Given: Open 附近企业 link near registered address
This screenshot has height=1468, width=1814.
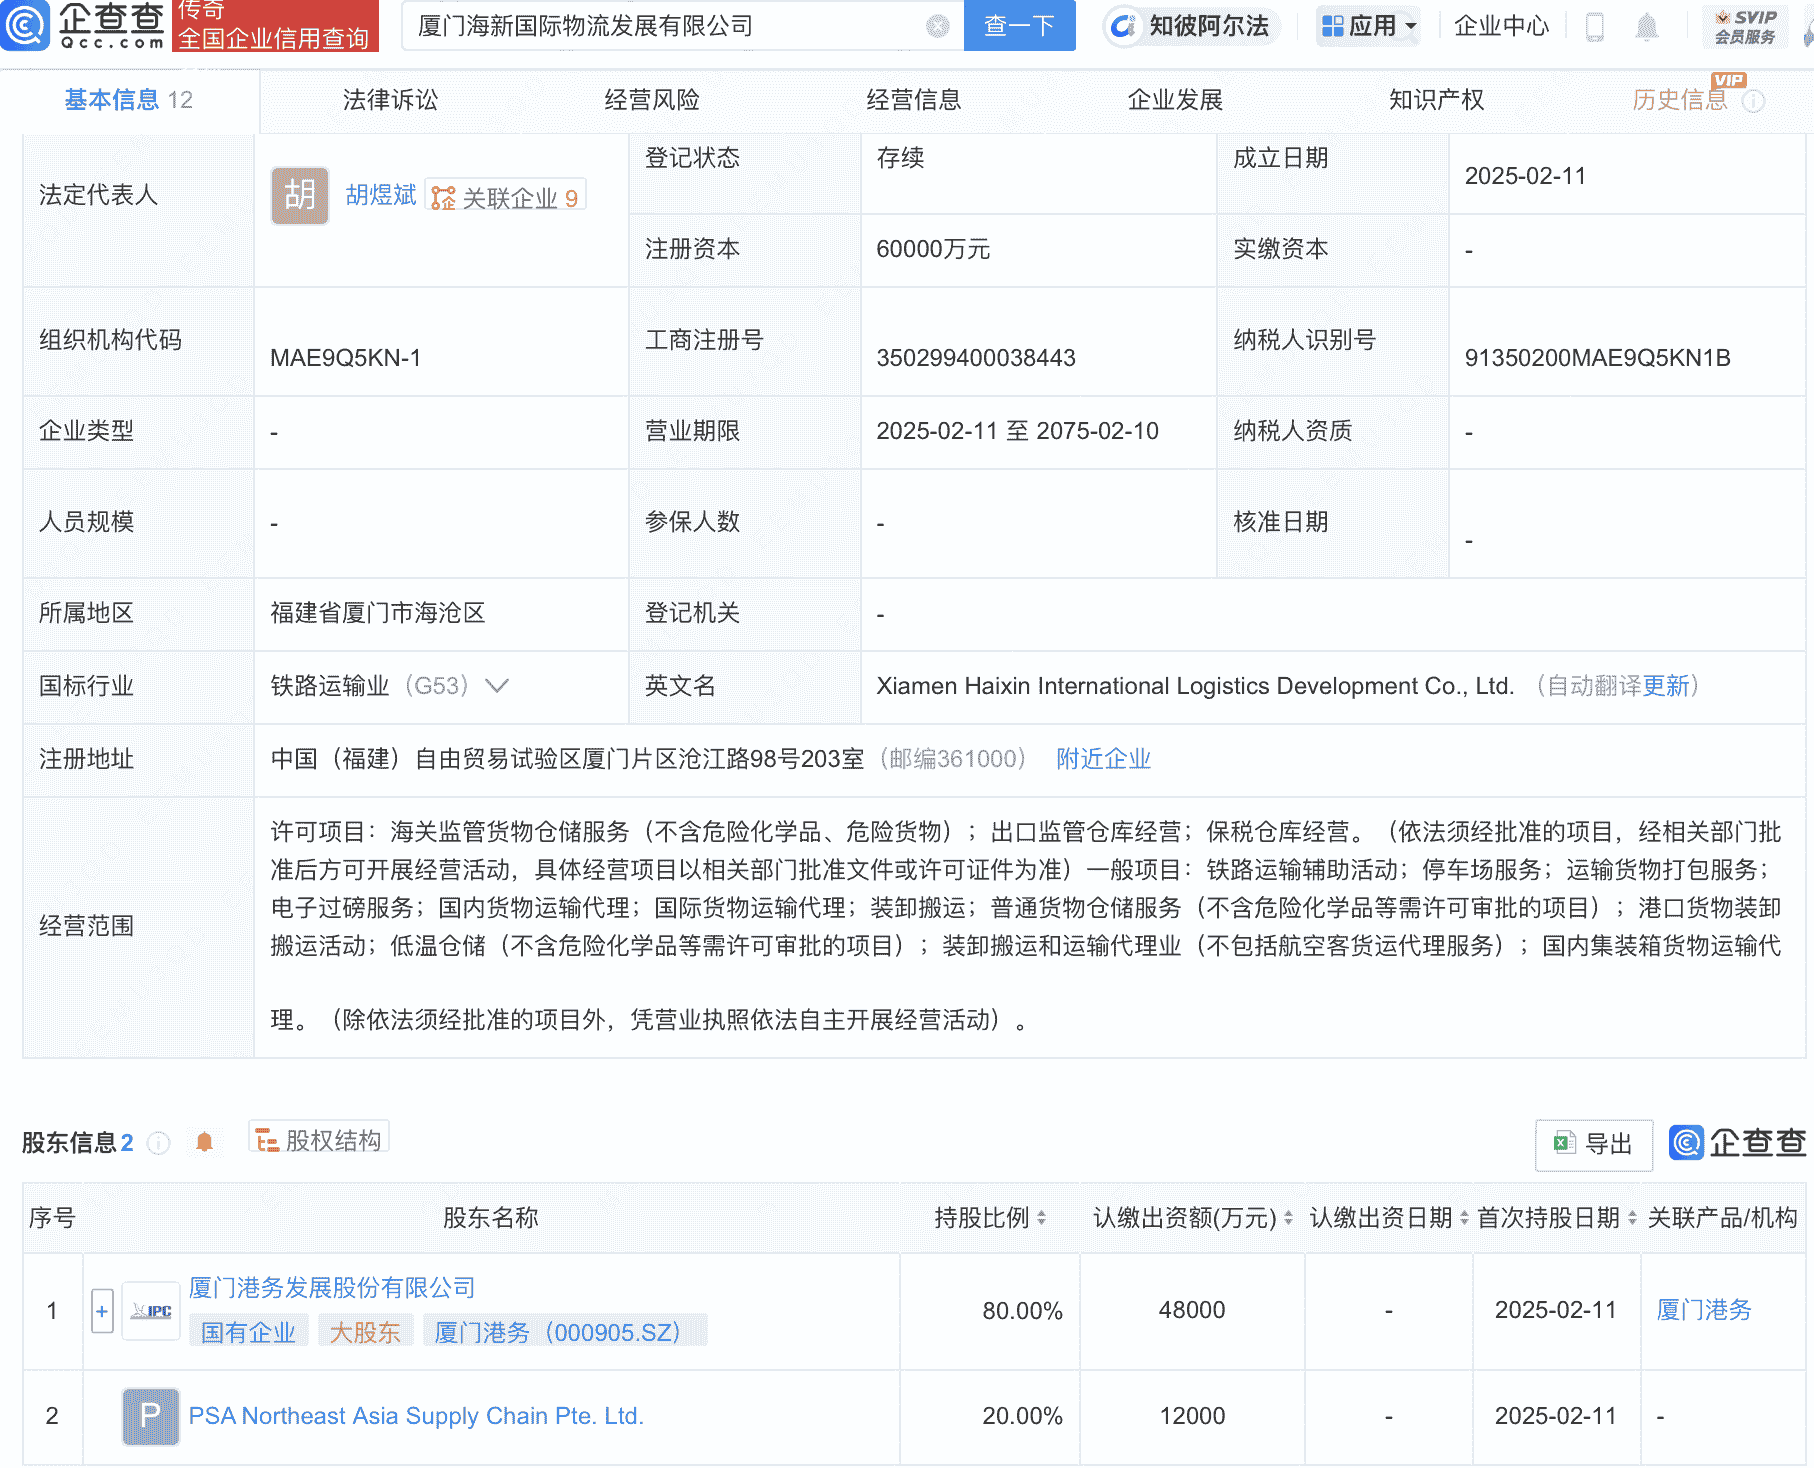Looking at the screenshot, I should point(1102,760).
